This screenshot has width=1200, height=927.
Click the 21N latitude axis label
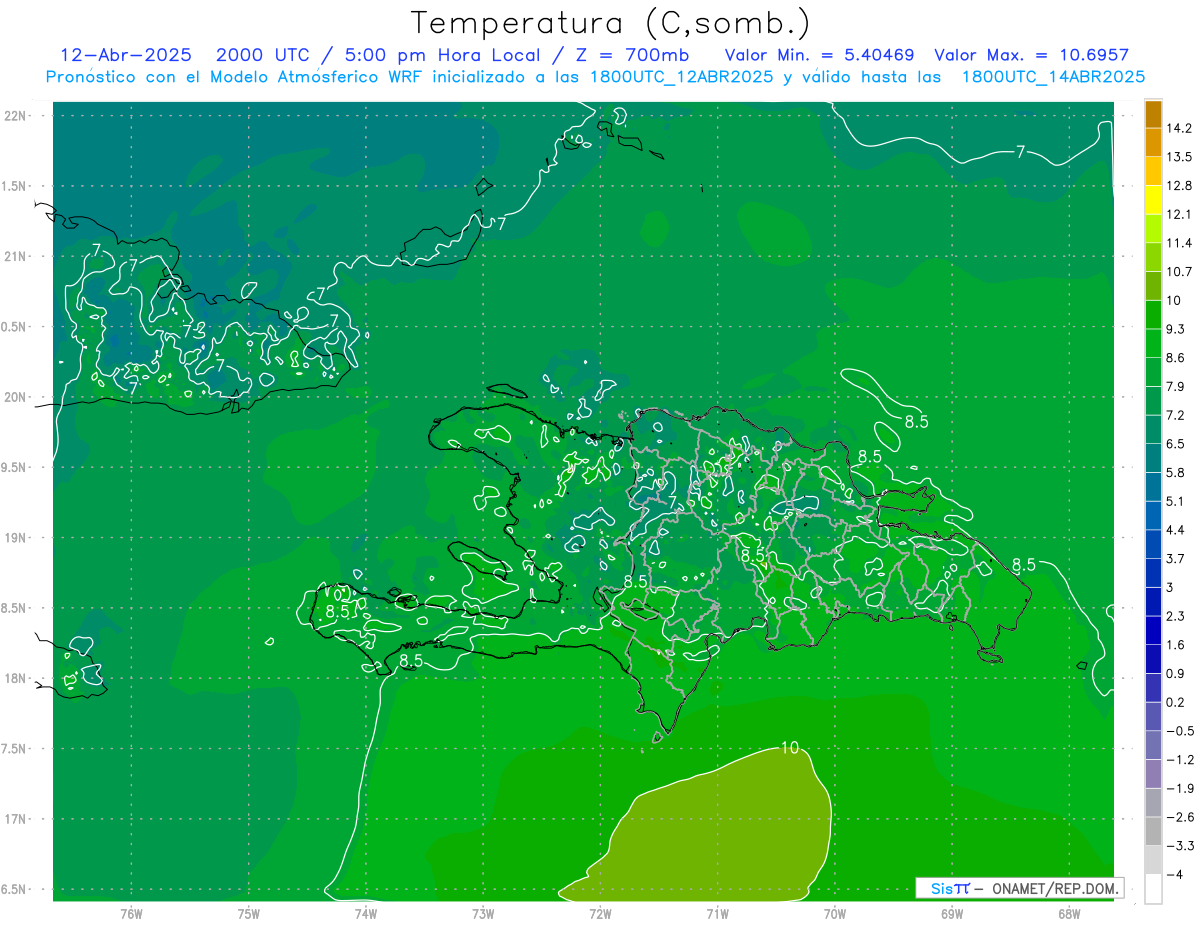tap(16, 256)
